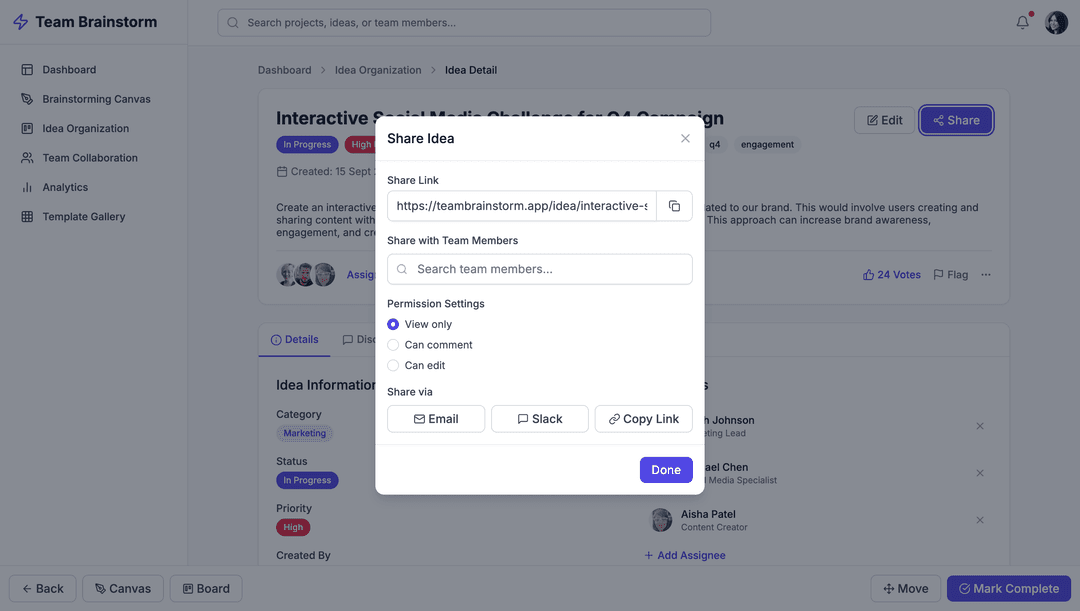Choose the Can edit permission
This screenshot has width=1080, height=611.
[x=393, y=366]
